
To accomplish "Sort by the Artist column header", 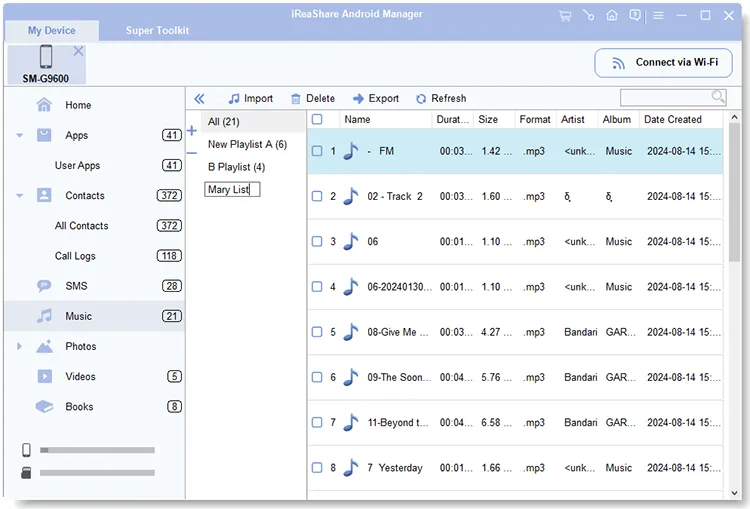I will (577, 119).
